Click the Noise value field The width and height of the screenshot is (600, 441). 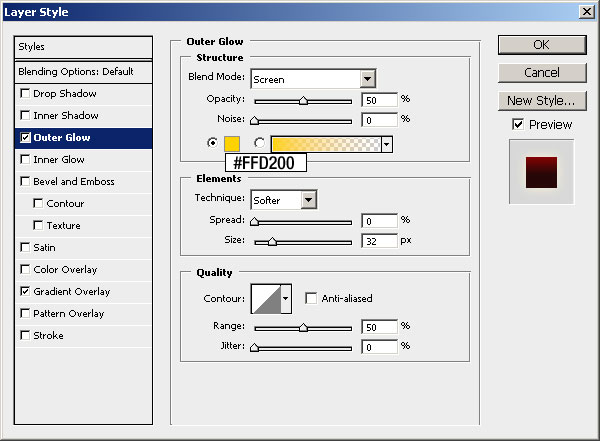pos(379,120)
